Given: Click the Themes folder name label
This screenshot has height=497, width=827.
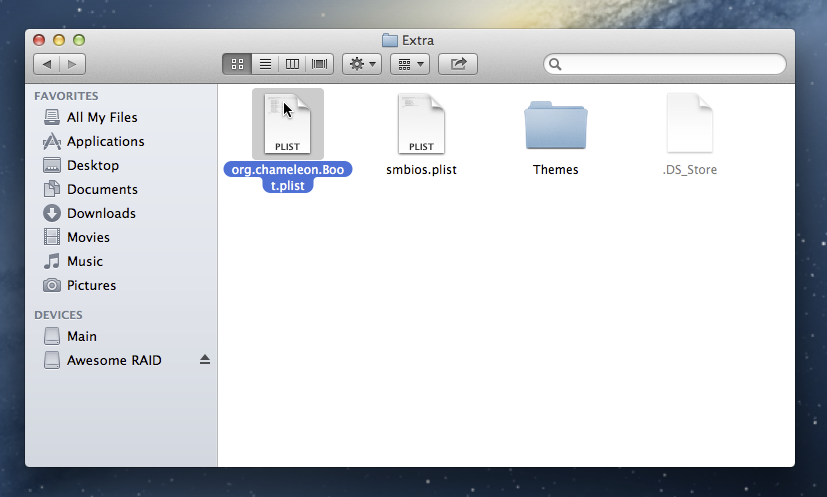Looking at the screenshot, I should coord(555,170).
